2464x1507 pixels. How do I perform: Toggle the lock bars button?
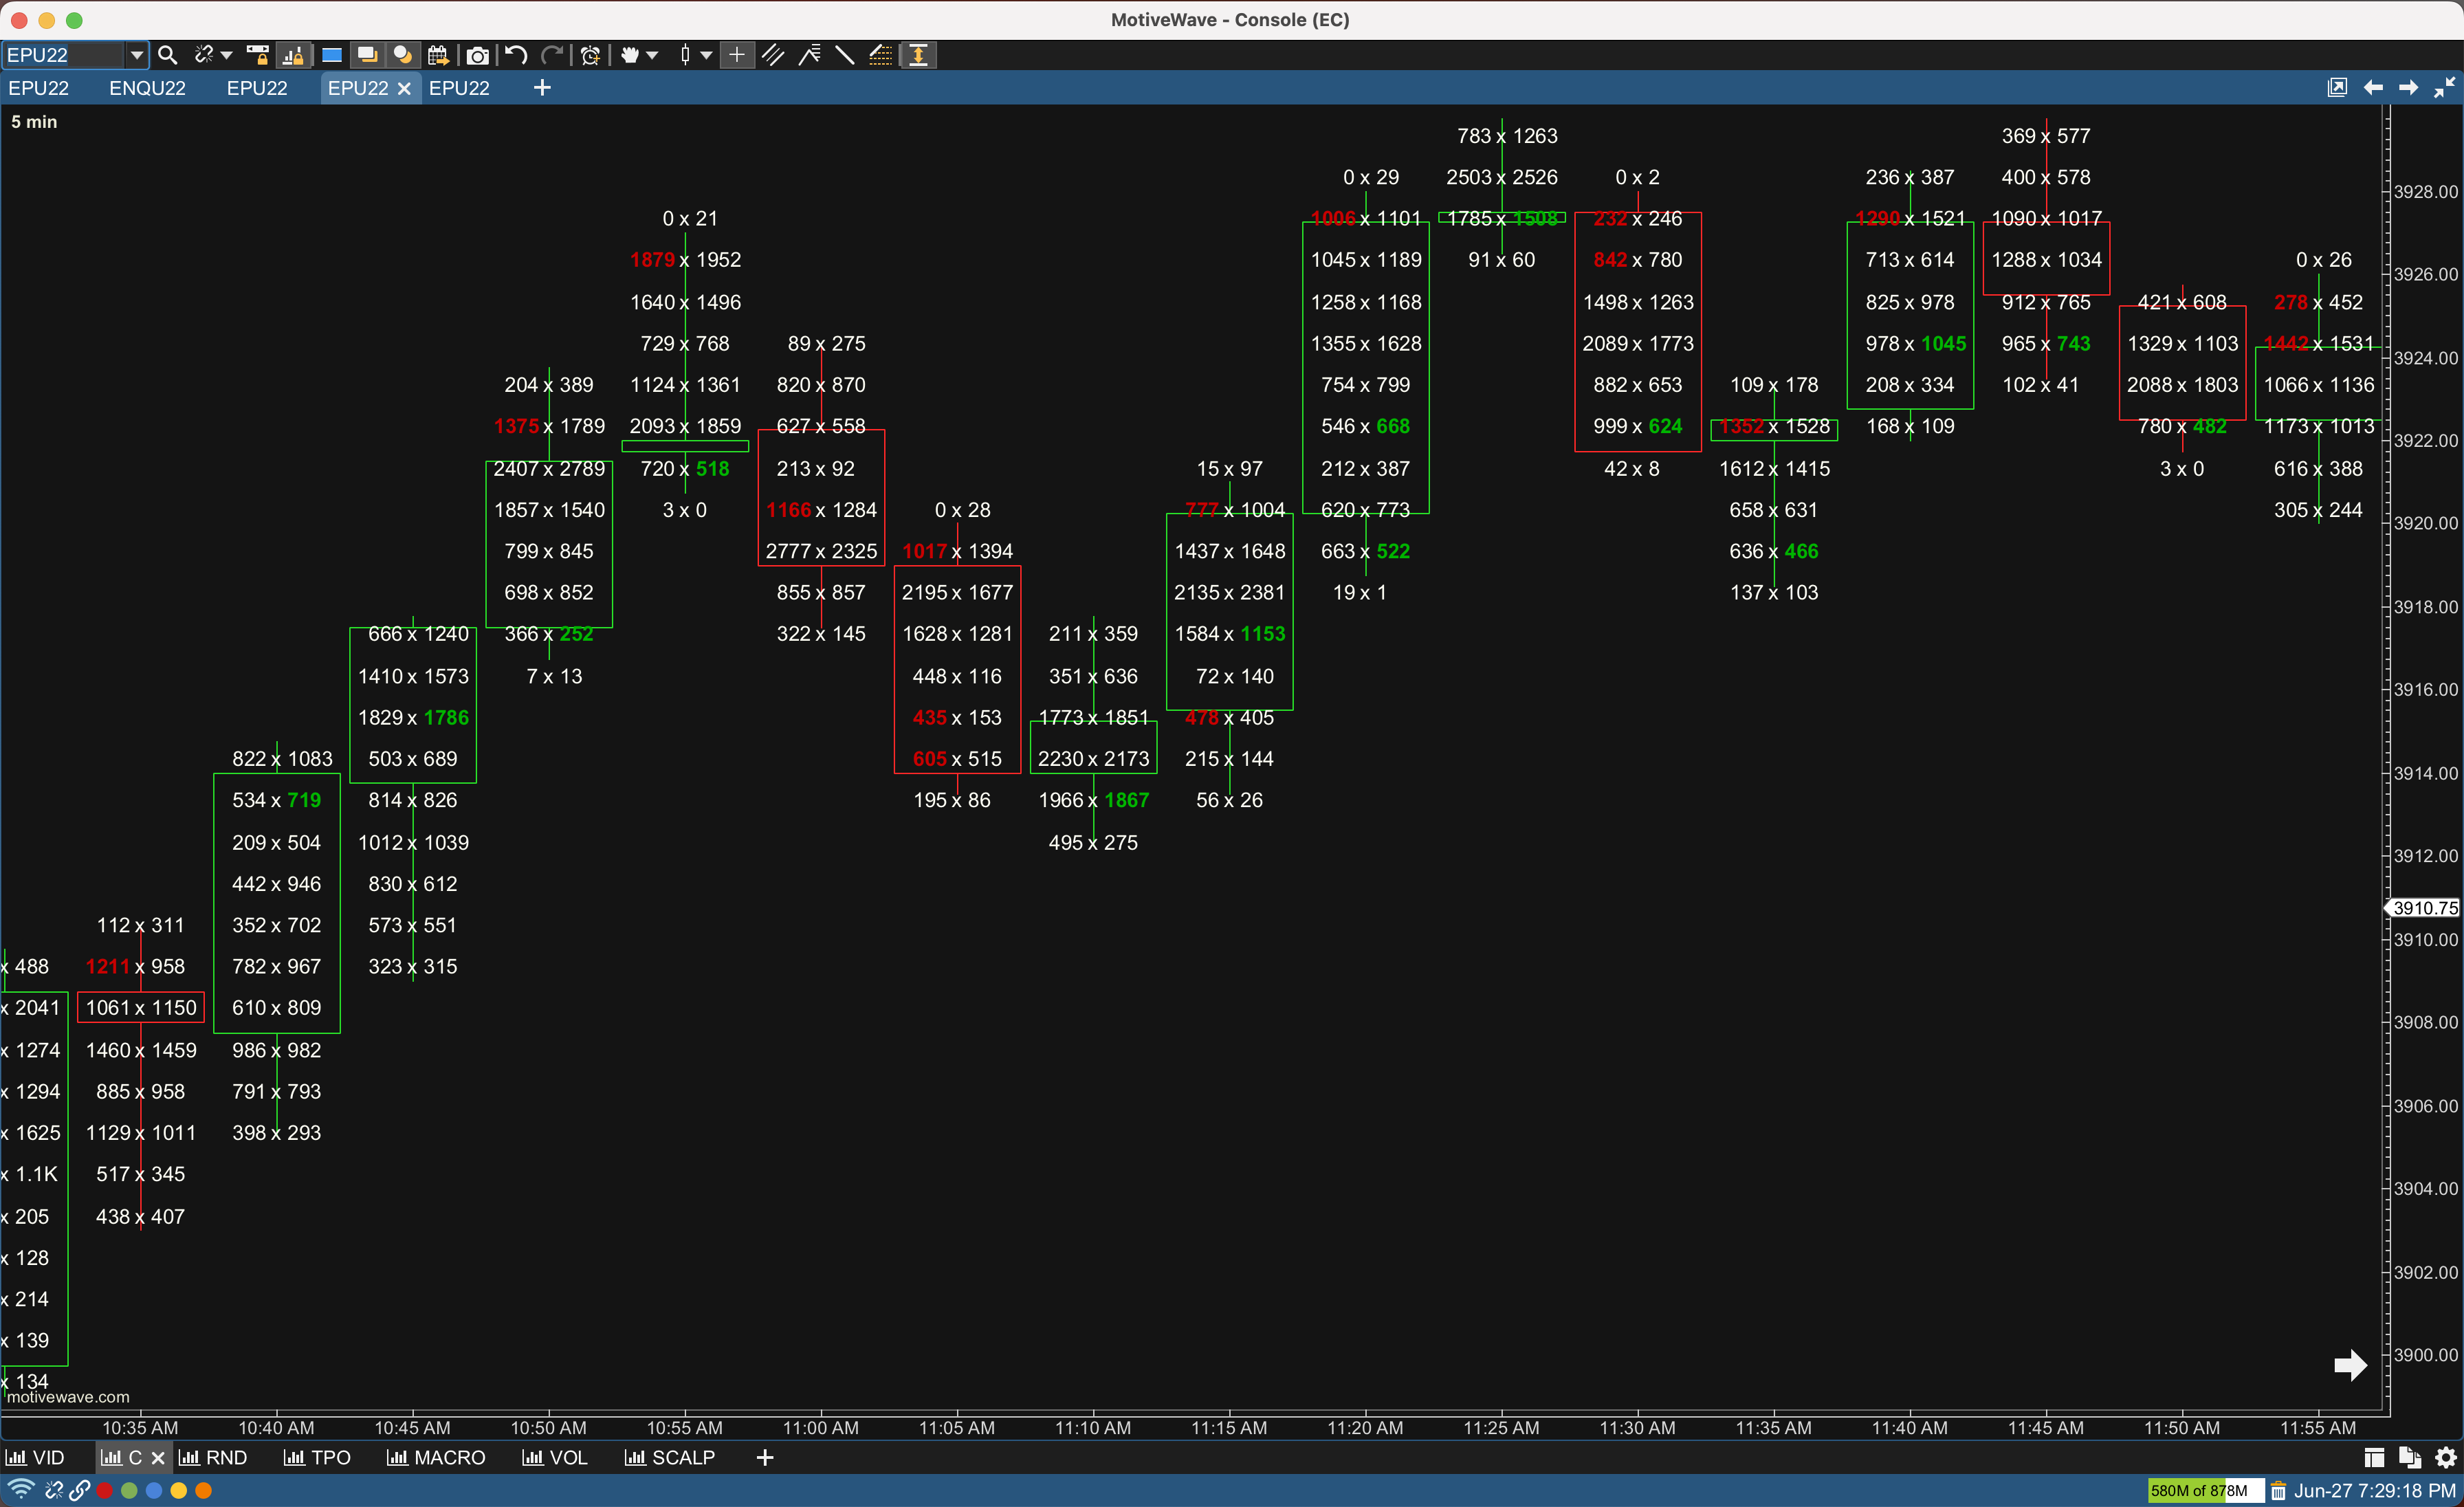(294, 55)
